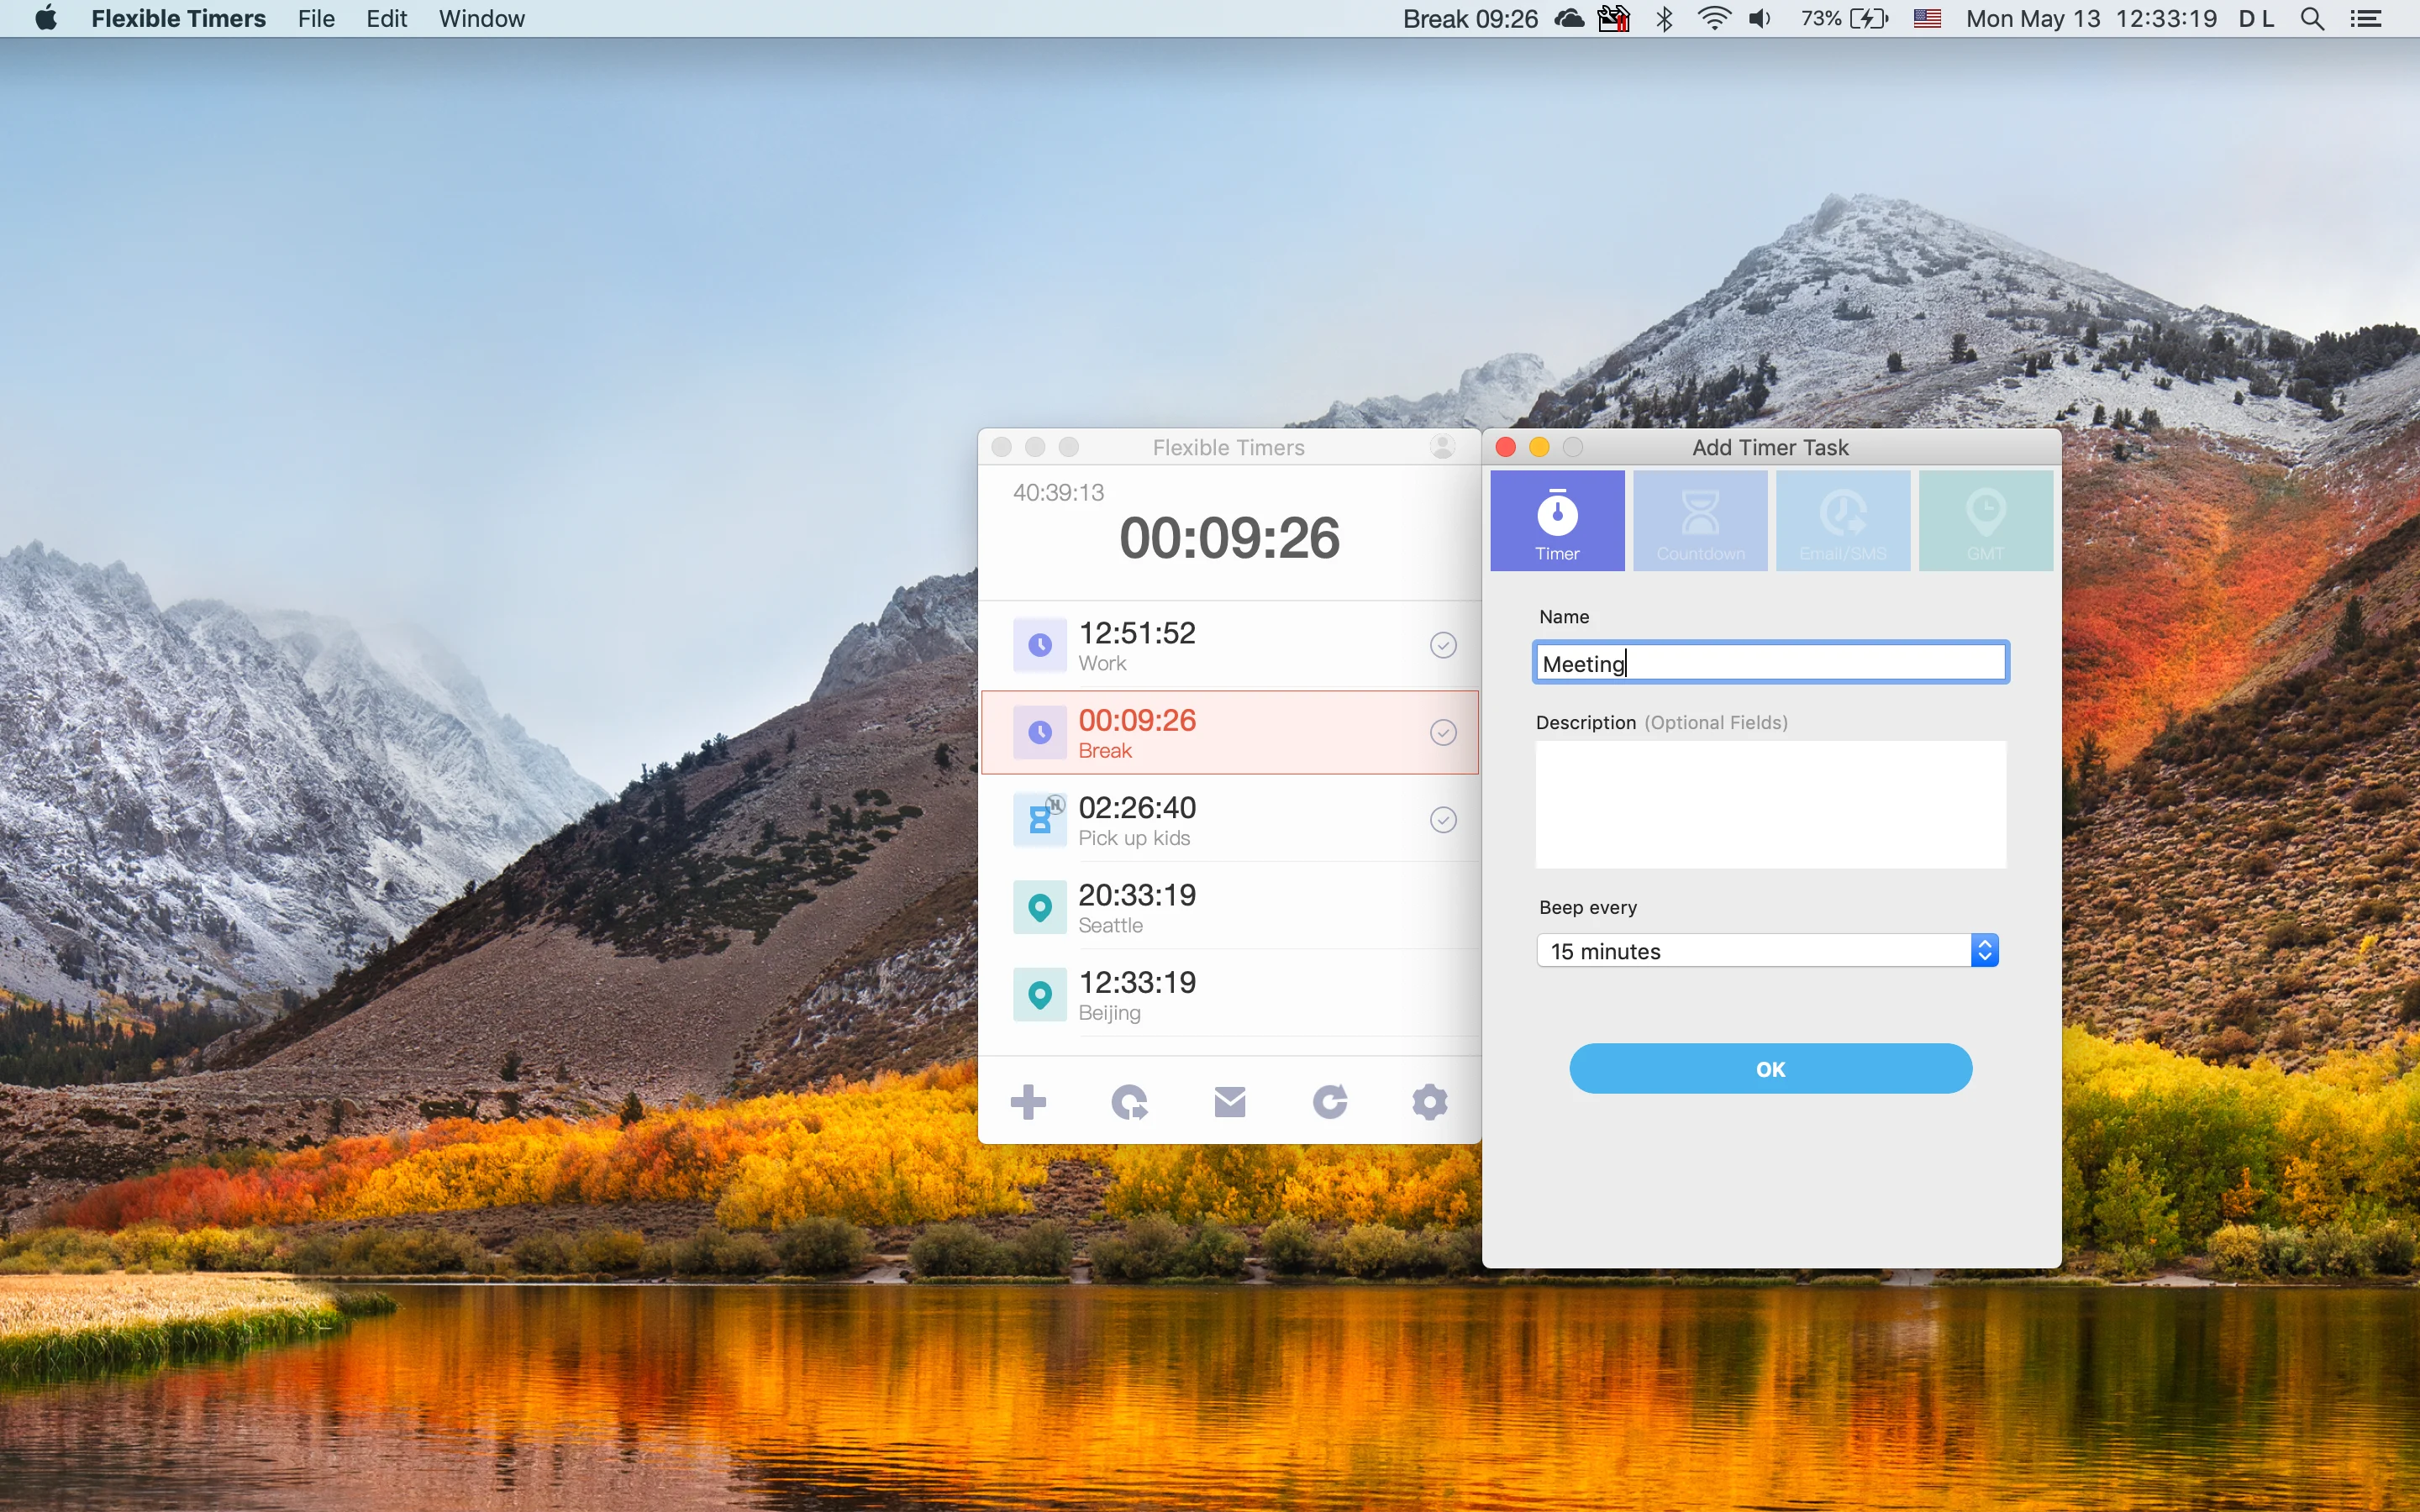
Task: Open the Flexible Timers app menu
Action: [x=178, y=19]
